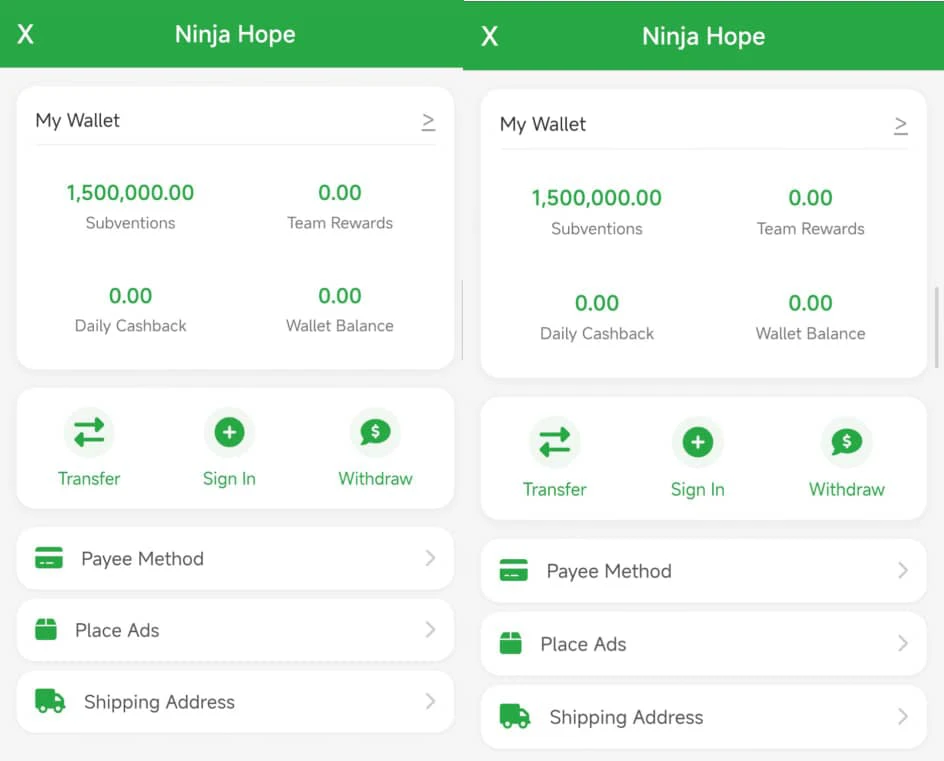The width and height of the screenshot is (944, 761).
Task: Expand the Shipping Address chevron
Action: coord(431,702)
